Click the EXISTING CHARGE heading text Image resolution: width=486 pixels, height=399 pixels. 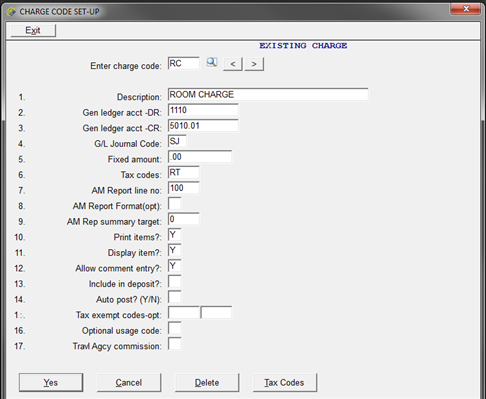(303, 46)
